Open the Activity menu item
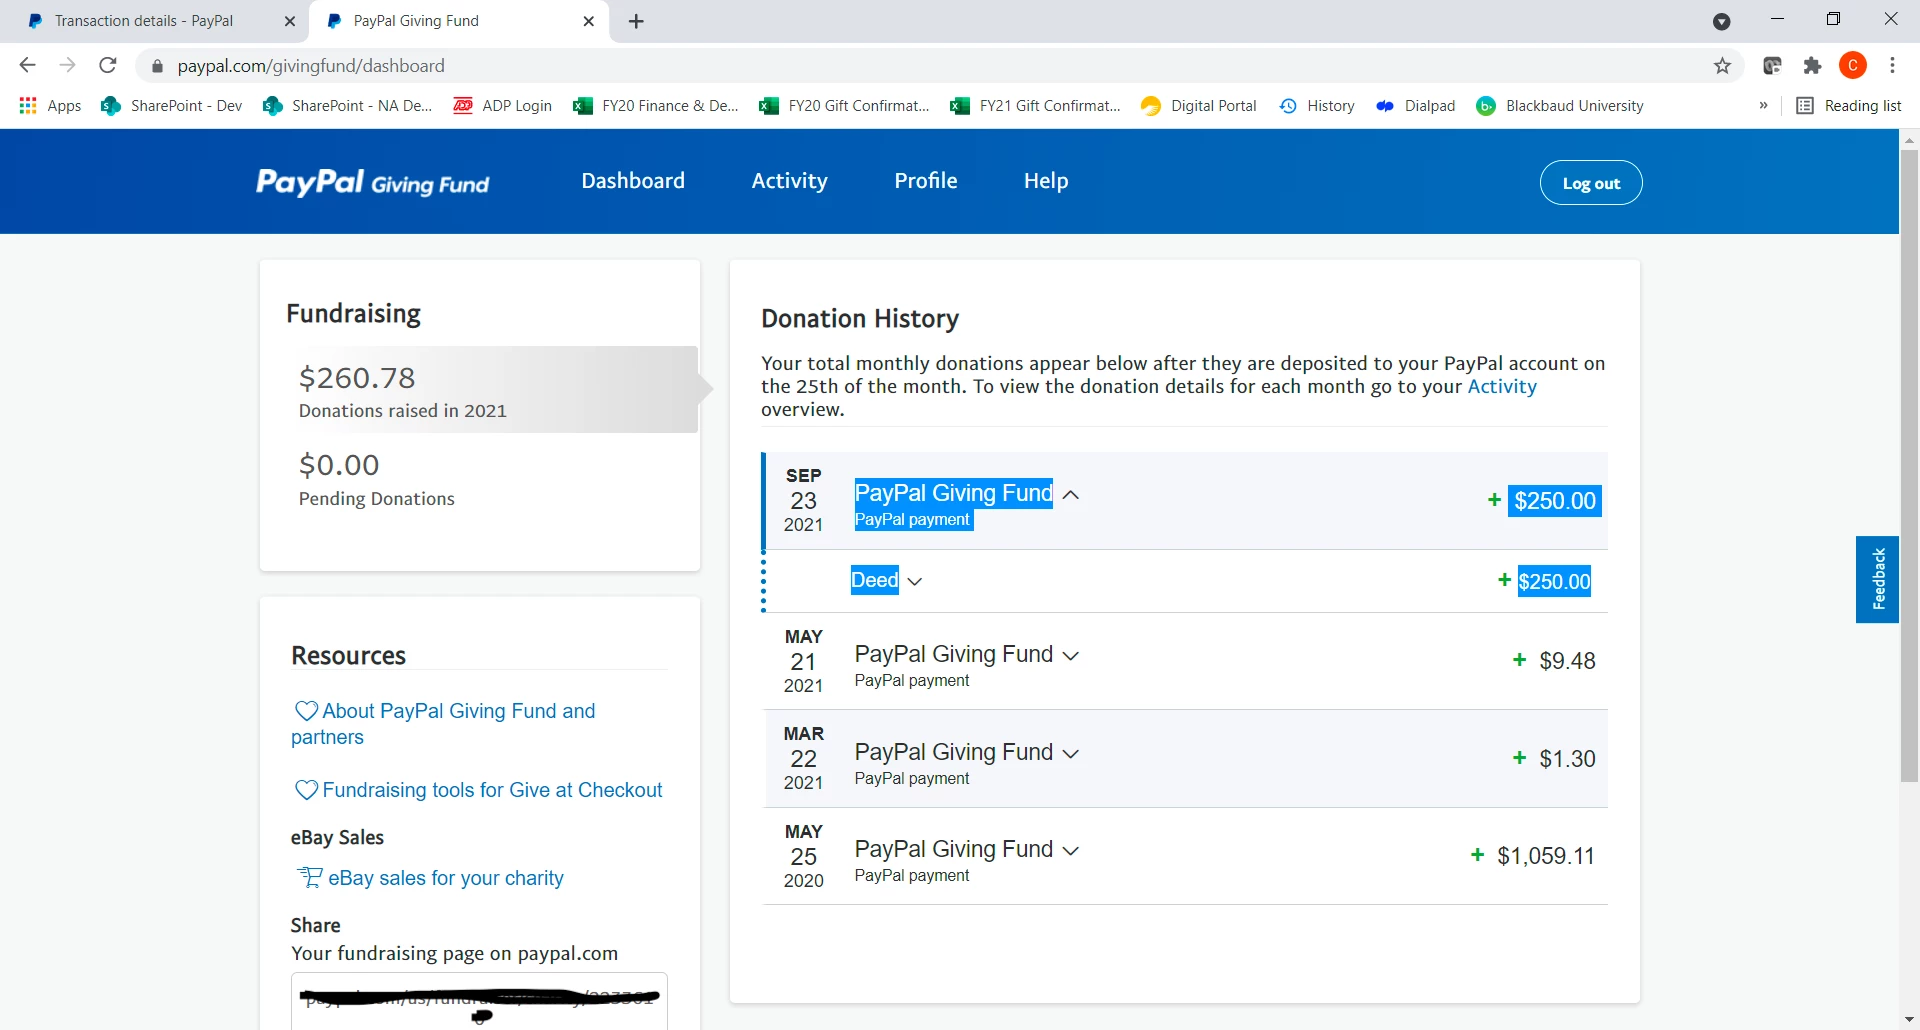Image resolution: width=1920 pixels, height=1030 pixels. (789, 181)
